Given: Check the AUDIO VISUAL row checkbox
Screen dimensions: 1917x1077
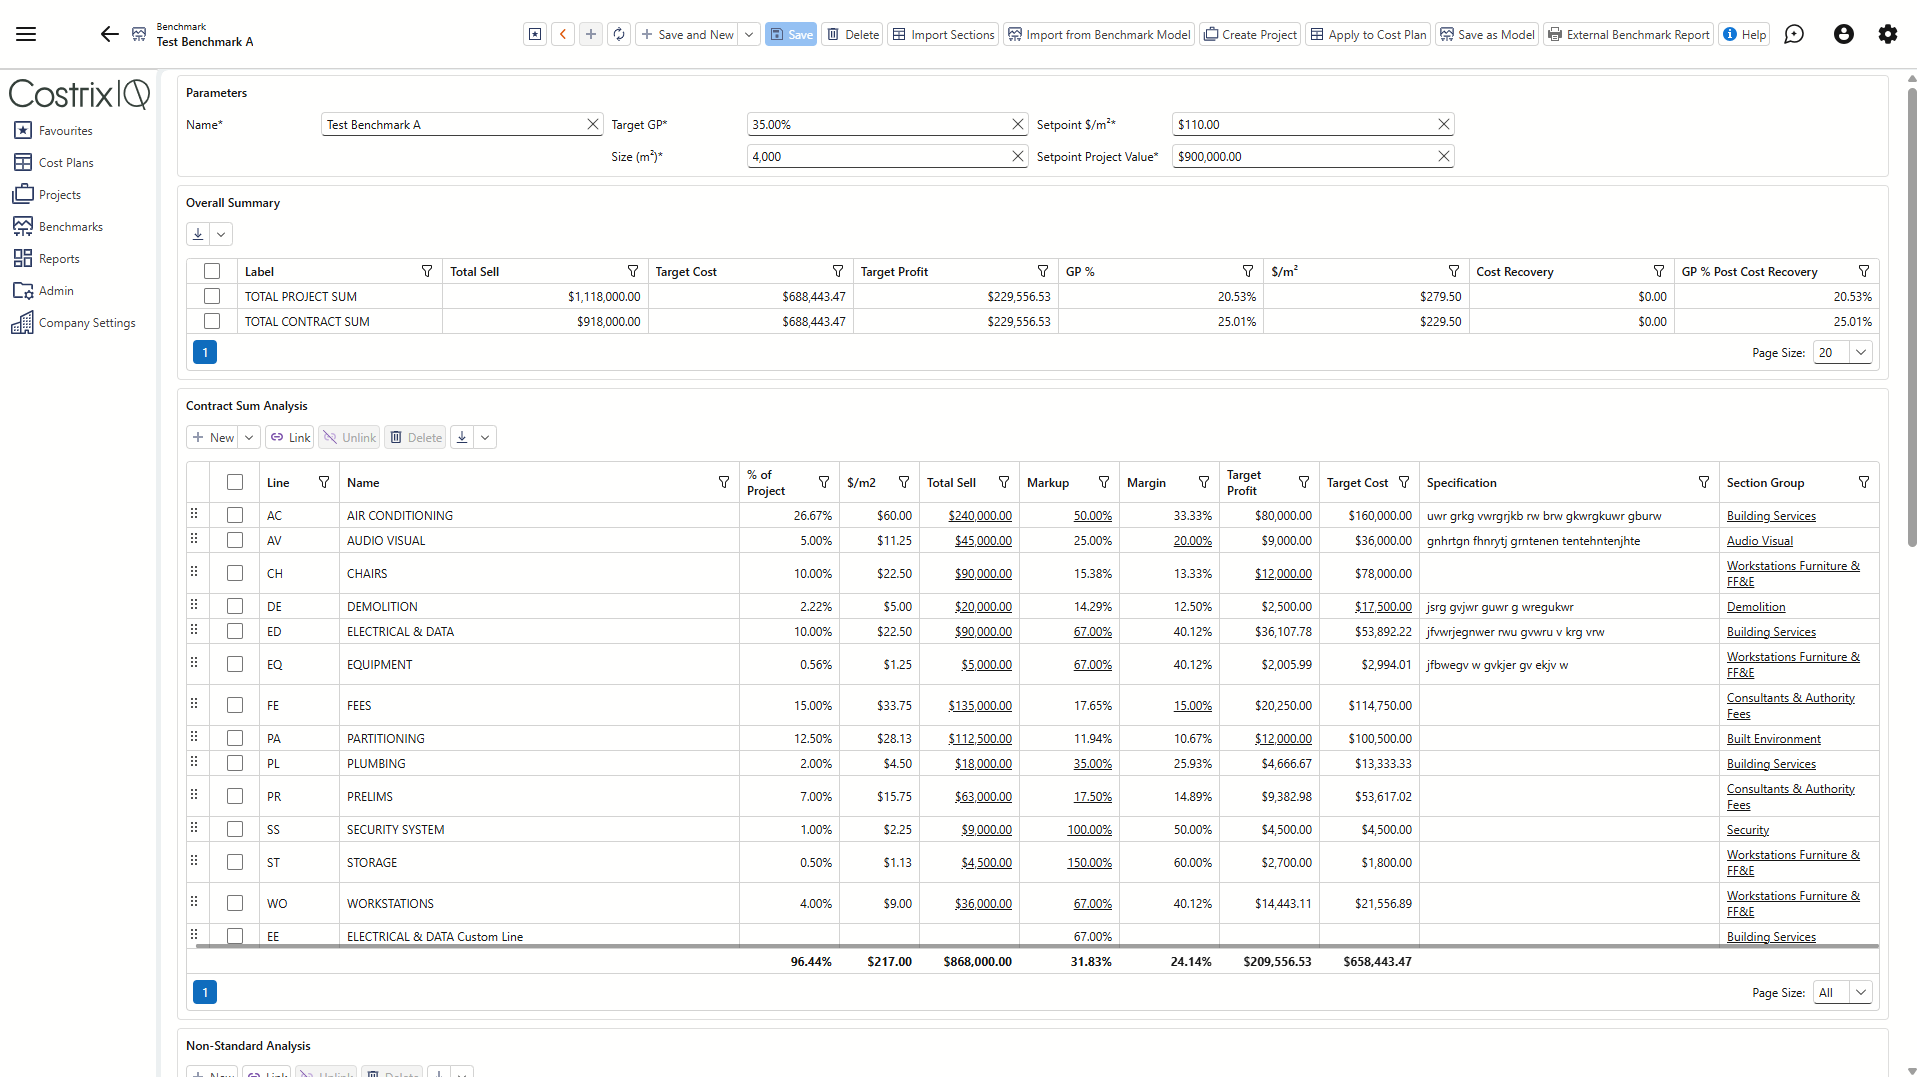Looking at the screenshot, I should (x=235, y=540).
